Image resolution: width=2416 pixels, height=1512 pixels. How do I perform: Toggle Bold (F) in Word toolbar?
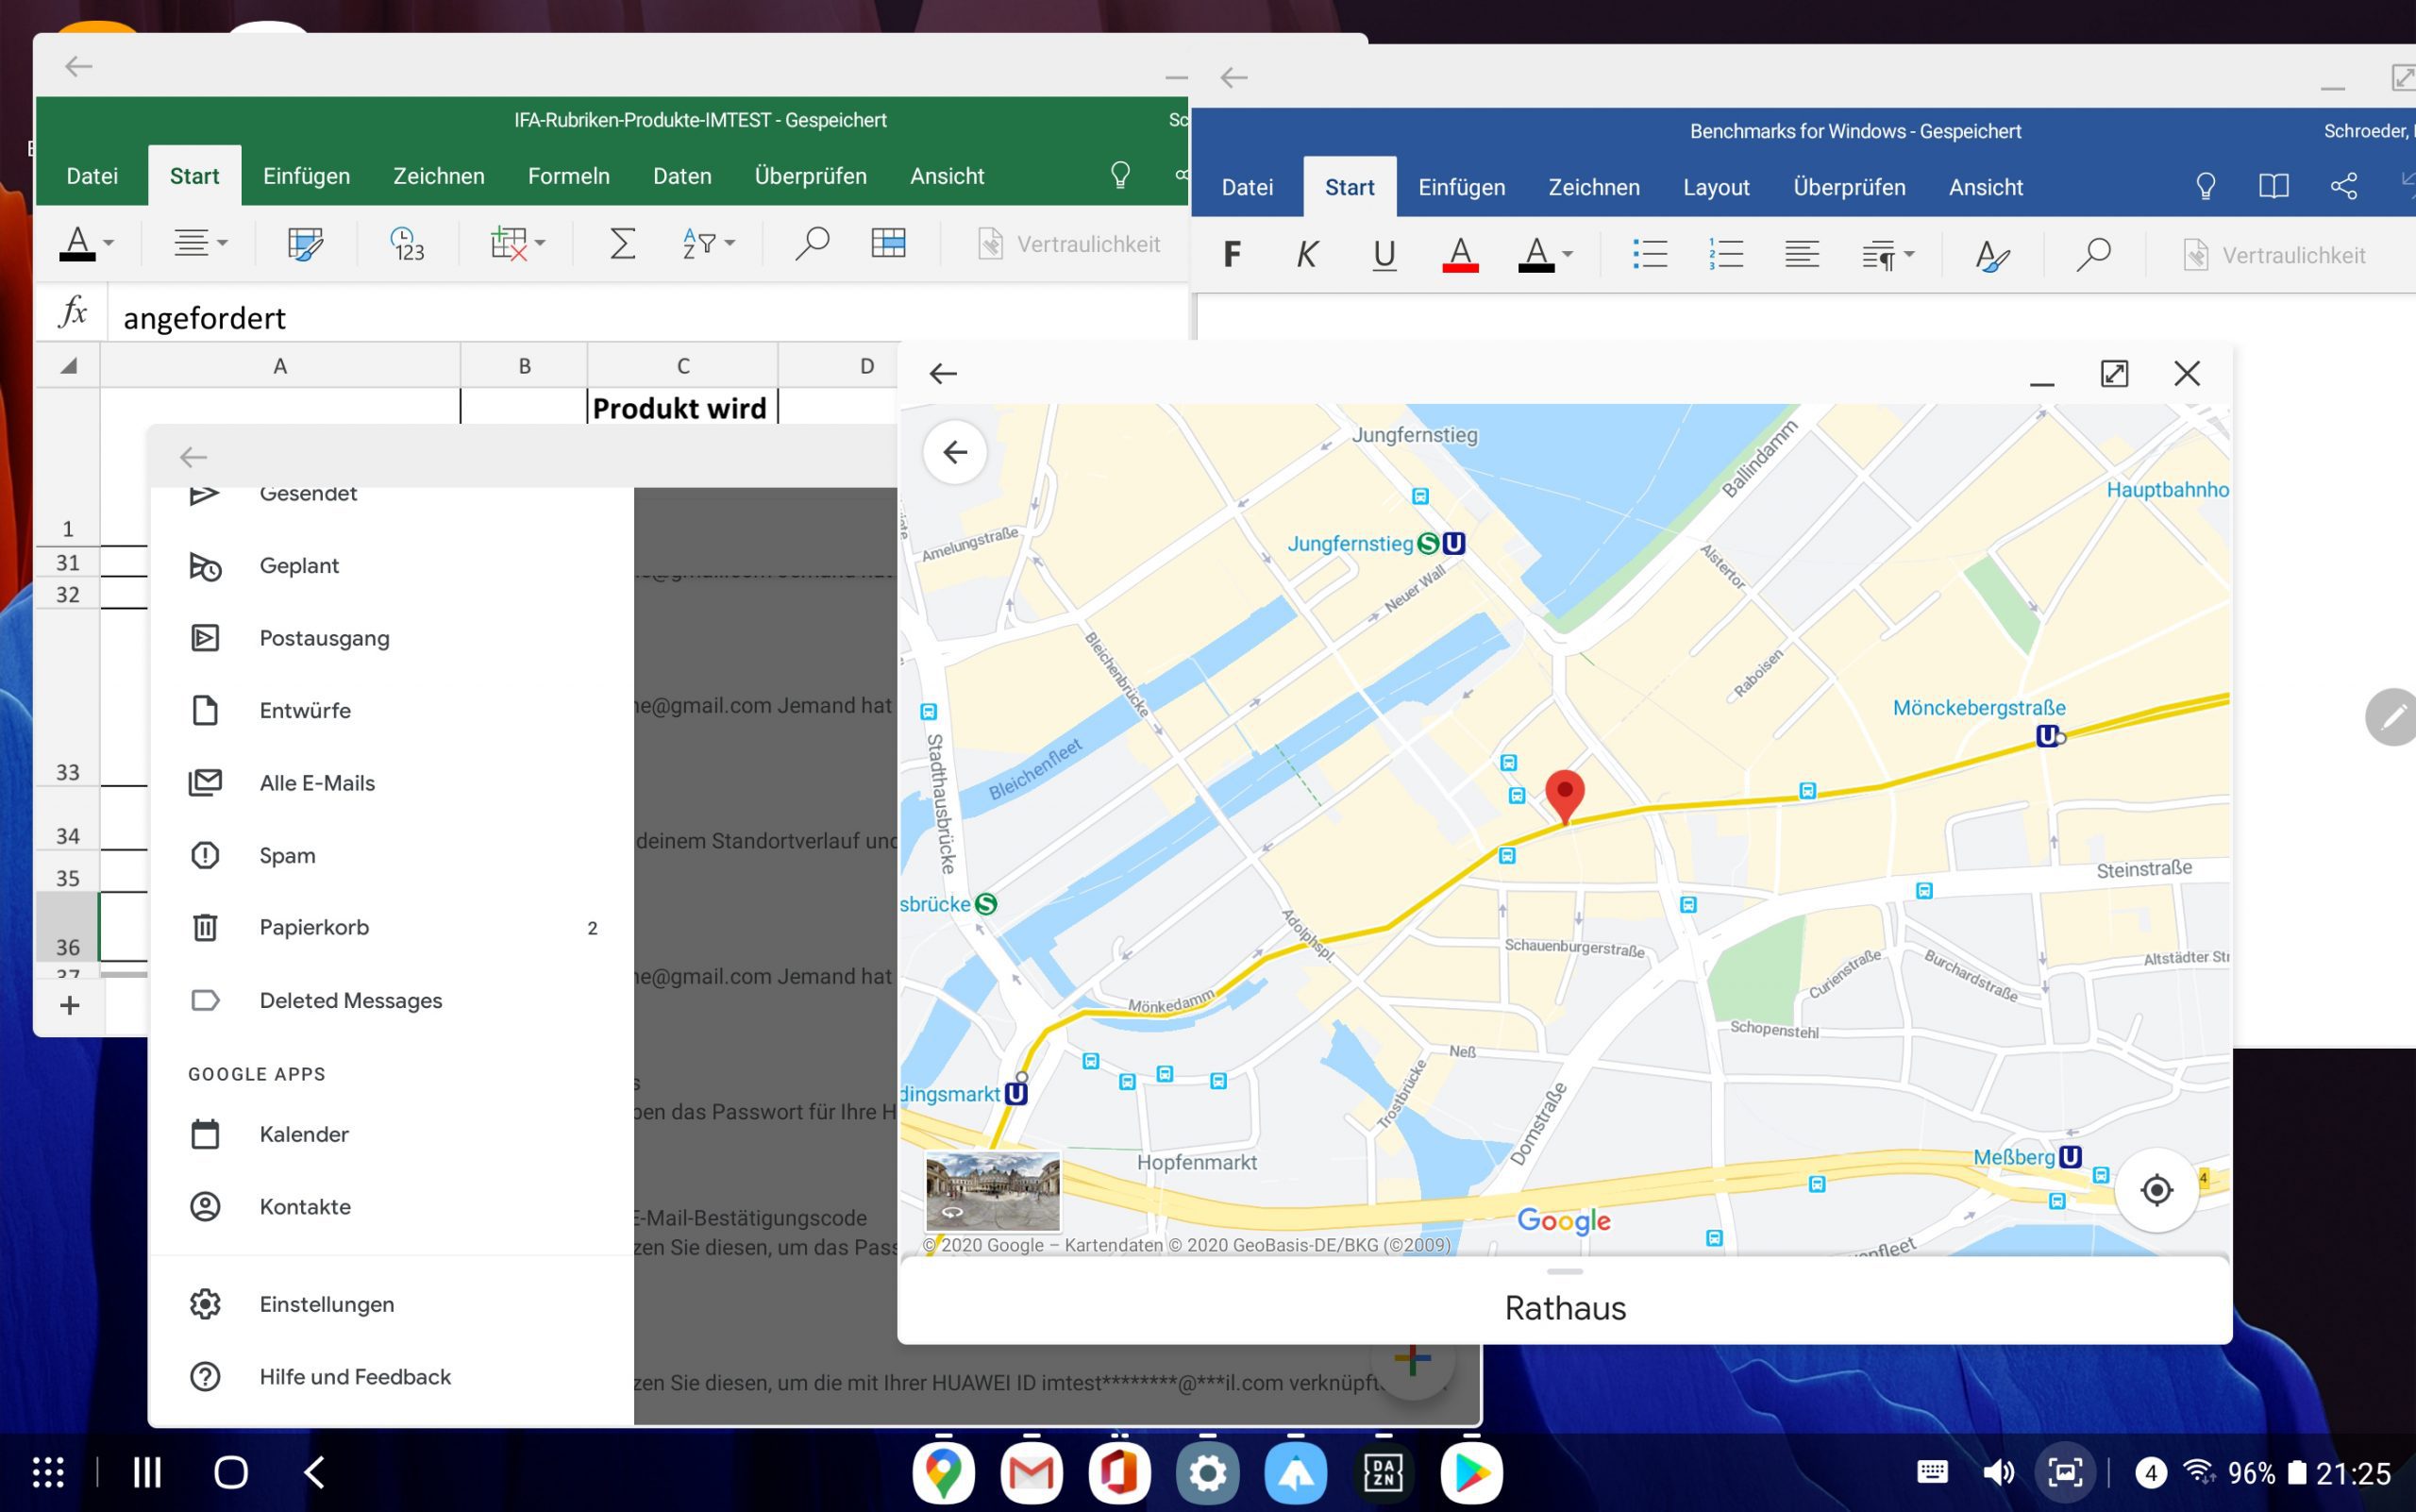click(x=1232, y=255)
